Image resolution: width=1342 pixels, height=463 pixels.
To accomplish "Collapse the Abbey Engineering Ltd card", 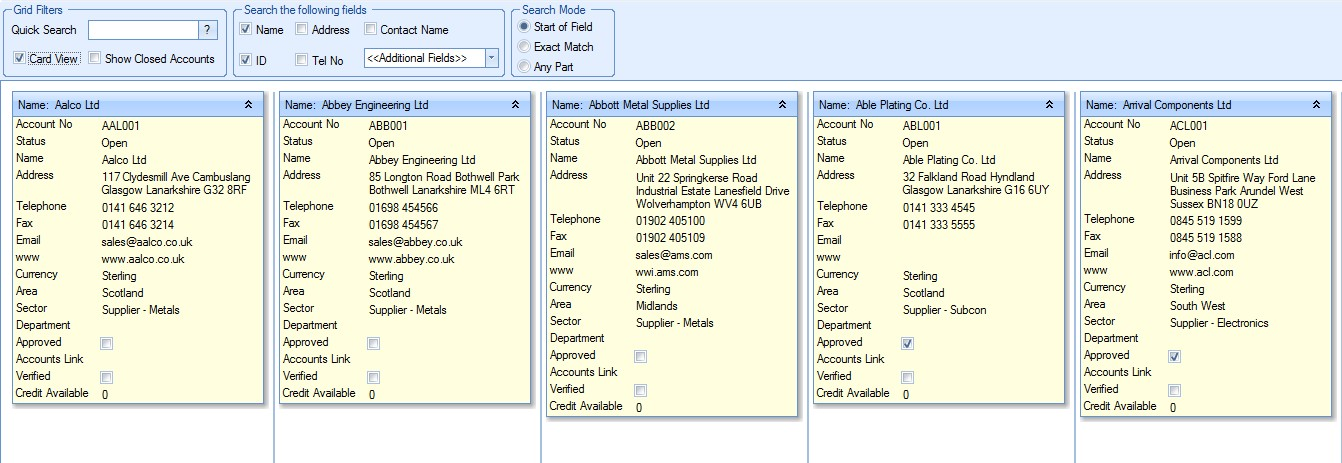I will (x=515, y=105).
